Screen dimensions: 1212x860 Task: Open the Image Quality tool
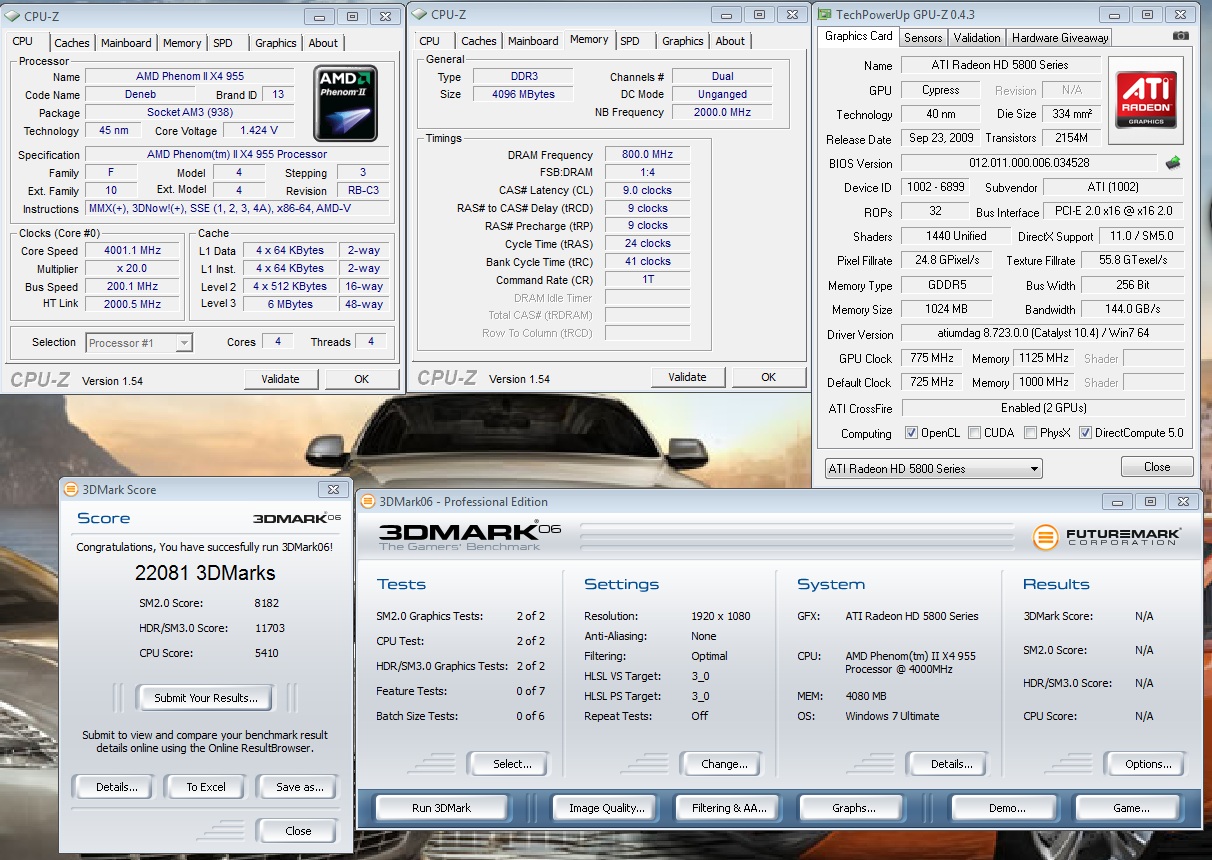point(607,808)
